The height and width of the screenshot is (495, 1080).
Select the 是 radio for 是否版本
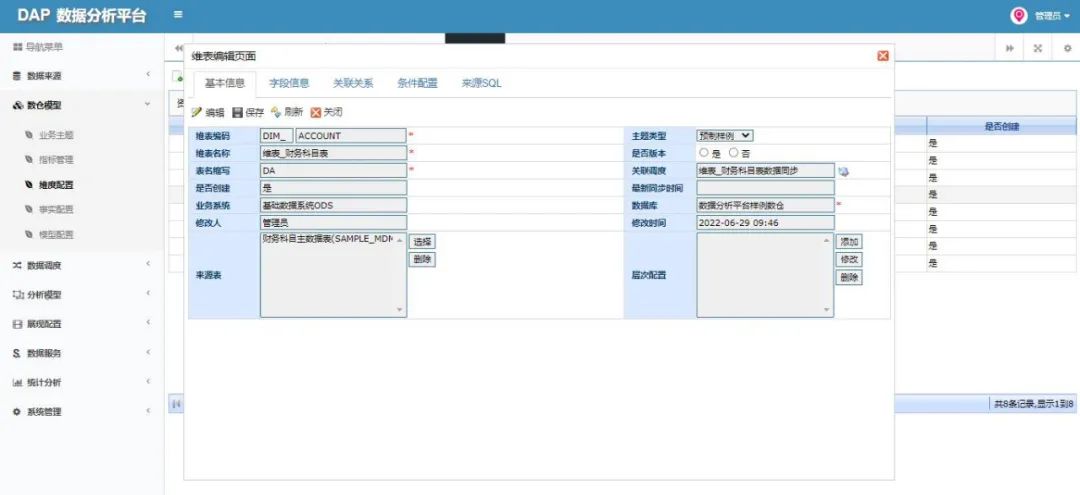(x=704, y=153)
